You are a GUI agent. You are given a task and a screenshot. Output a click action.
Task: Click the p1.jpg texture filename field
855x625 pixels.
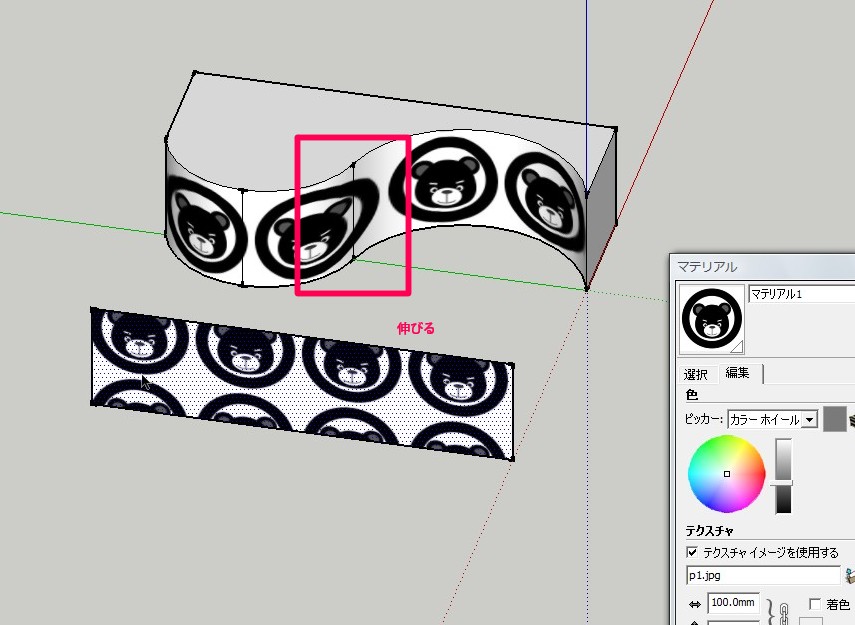[x=763, y=575]
